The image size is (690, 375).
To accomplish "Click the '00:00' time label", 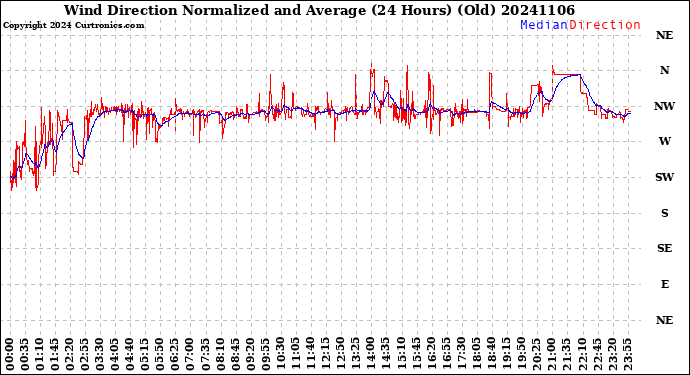I will click(10, 354).
